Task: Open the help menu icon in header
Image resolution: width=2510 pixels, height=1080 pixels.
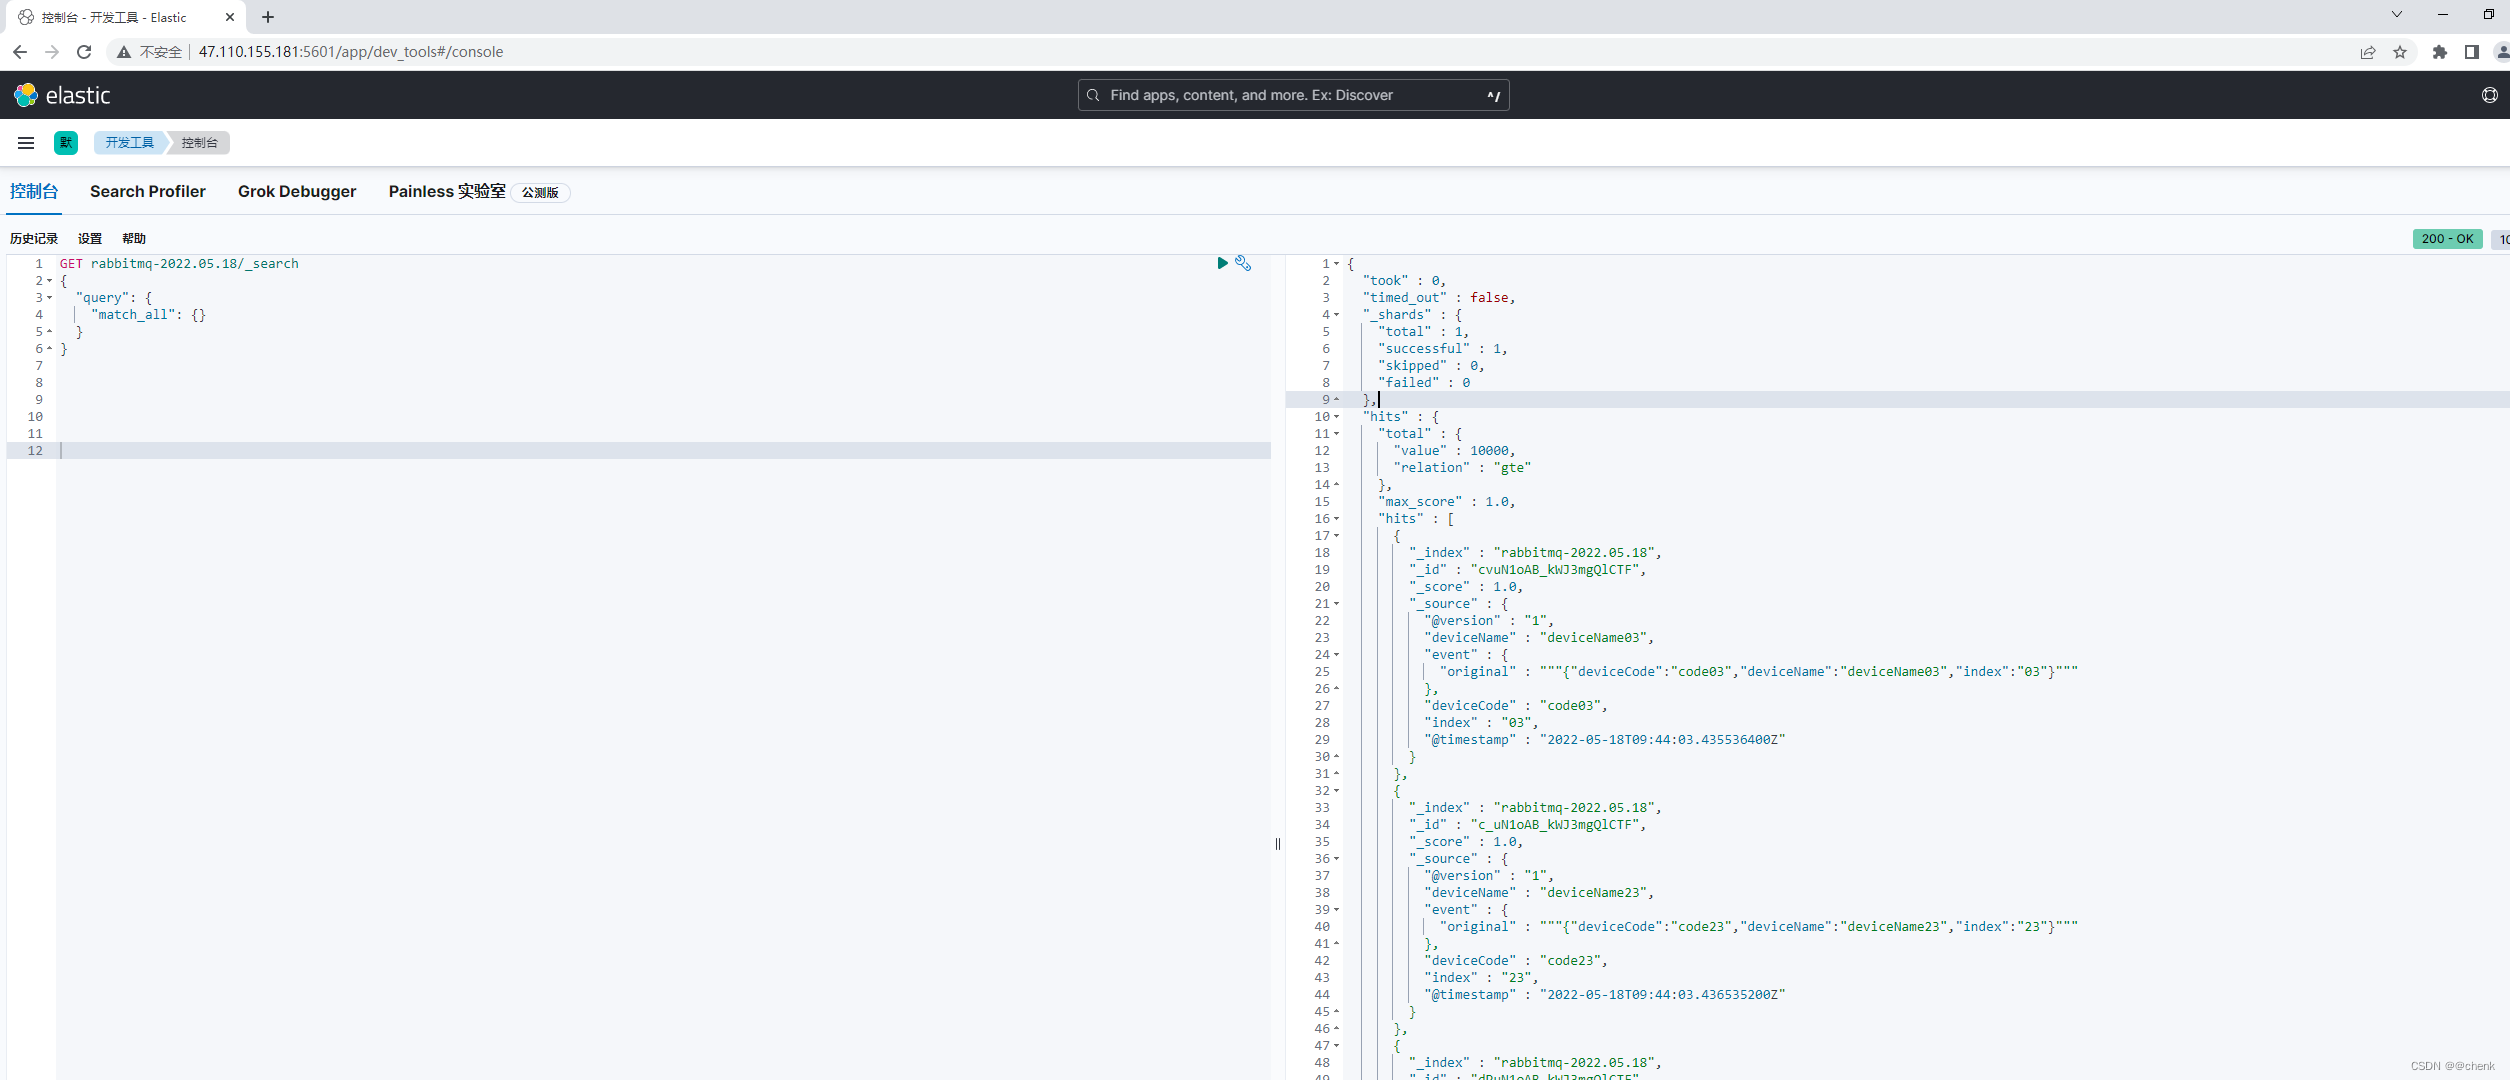Action: tap(2489, 95)
